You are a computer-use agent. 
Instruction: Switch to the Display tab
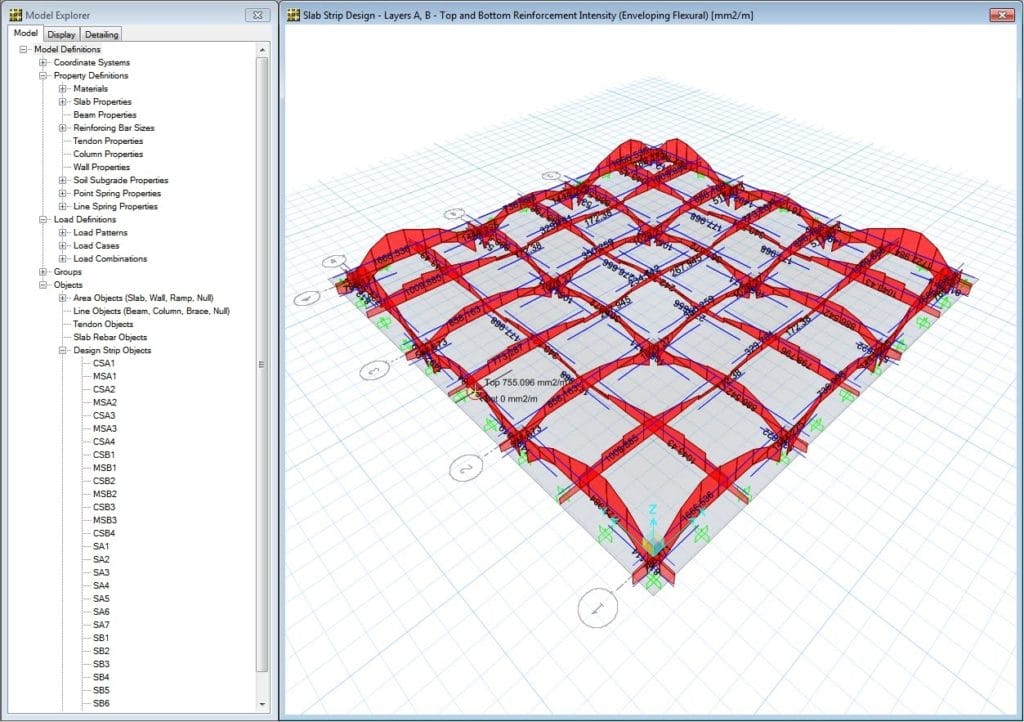point(61,35)
